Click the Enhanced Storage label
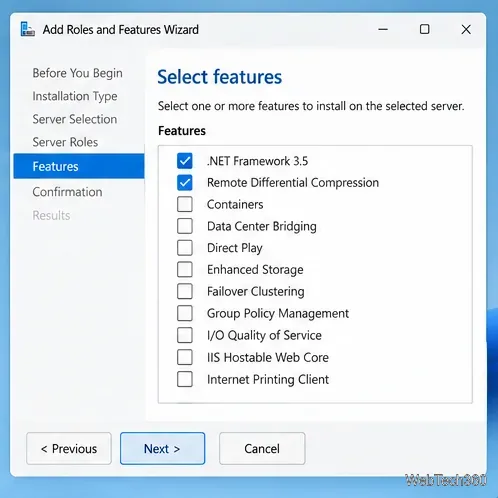The image size is (498, 498). click(x=255, y=270)
